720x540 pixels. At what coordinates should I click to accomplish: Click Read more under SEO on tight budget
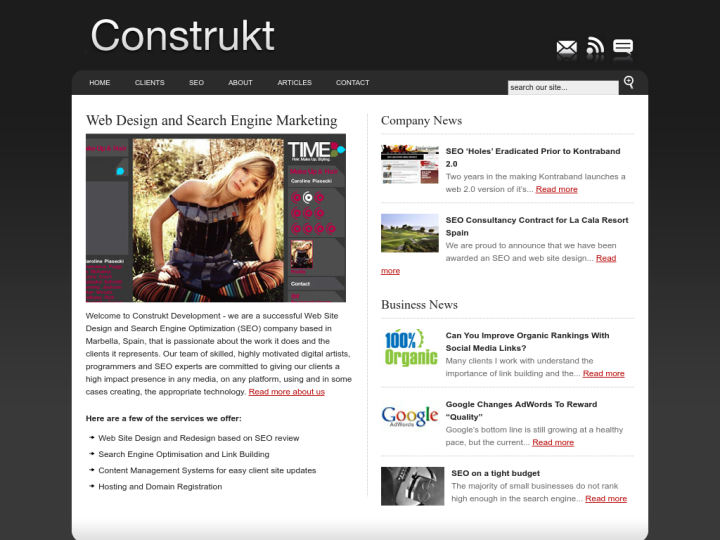coord(606,499)
